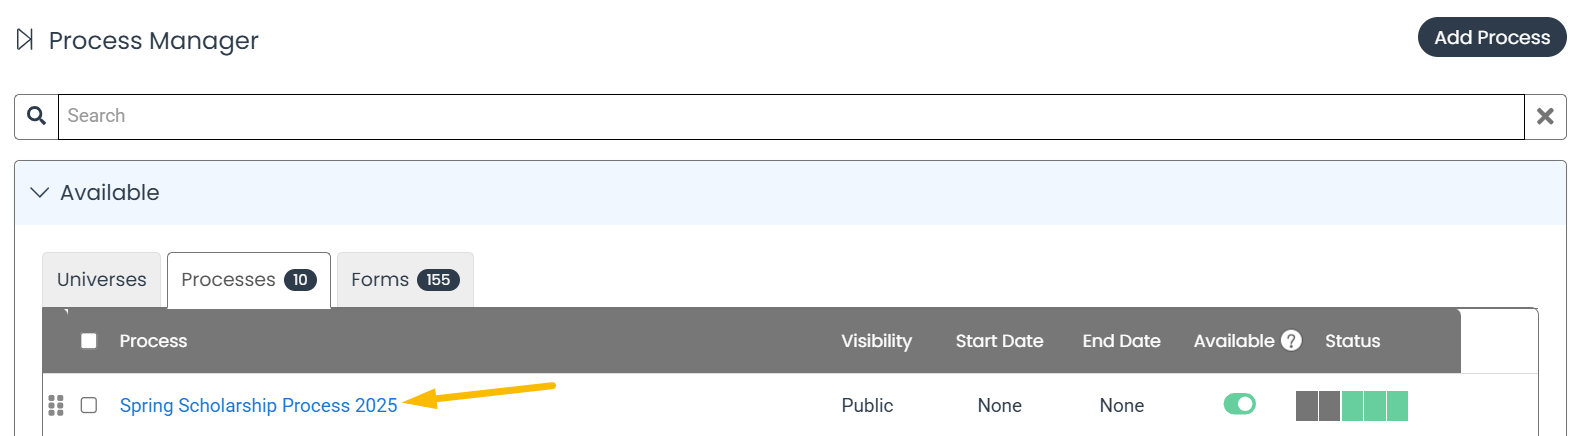Sort by the Start Date column header
Viewport: 1586px width, 436px height.
click(x=999, y=341)
